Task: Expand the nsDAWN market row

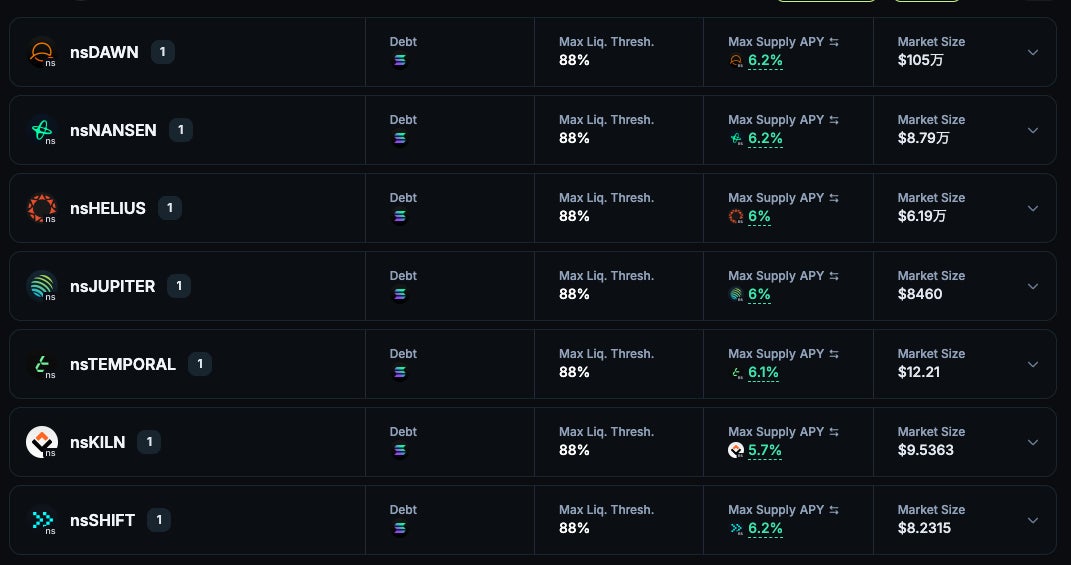Action: pyautogui.click(x=1033, y=52)
